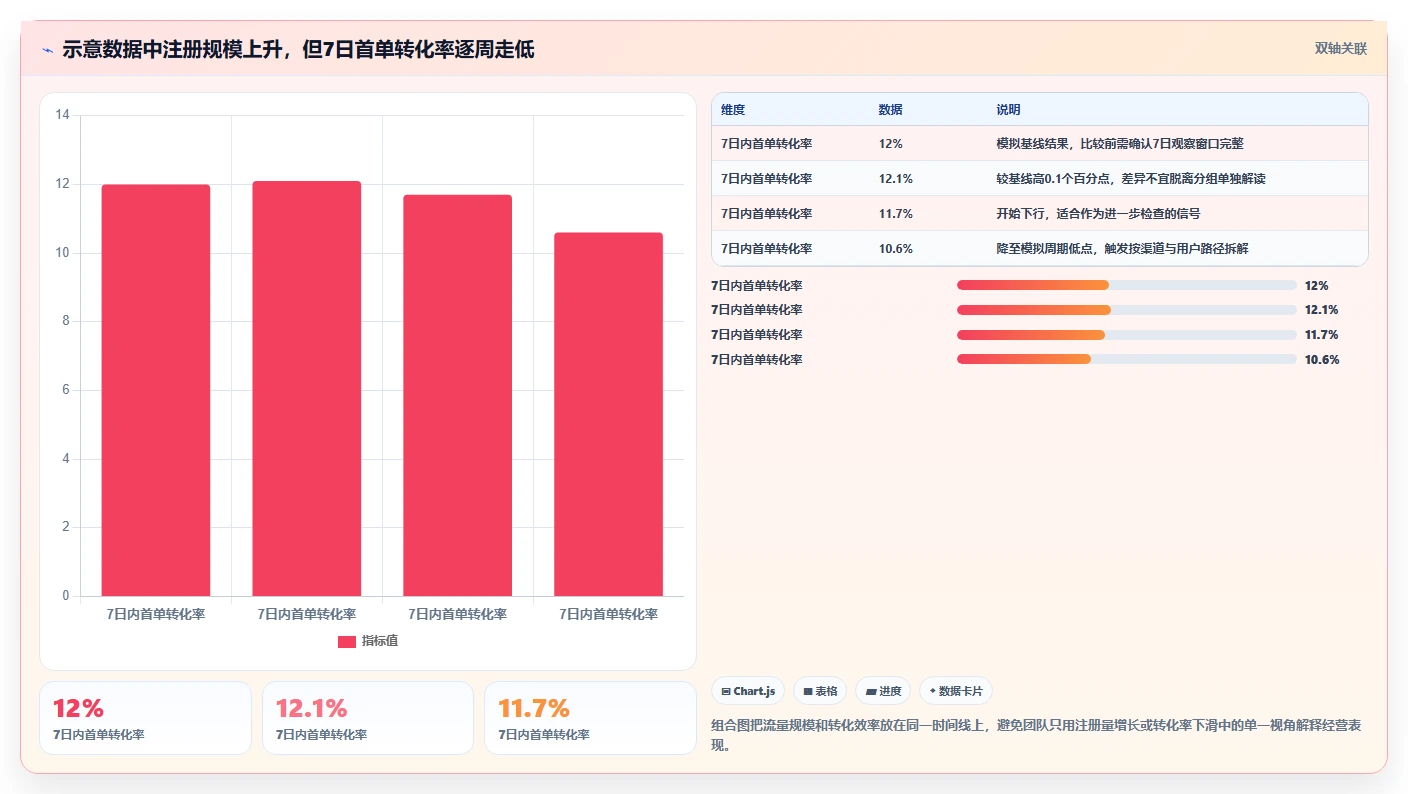Click the 10.6% progress bar
Viewport: 1408px width, 794px height.
tap(1127, 359)
